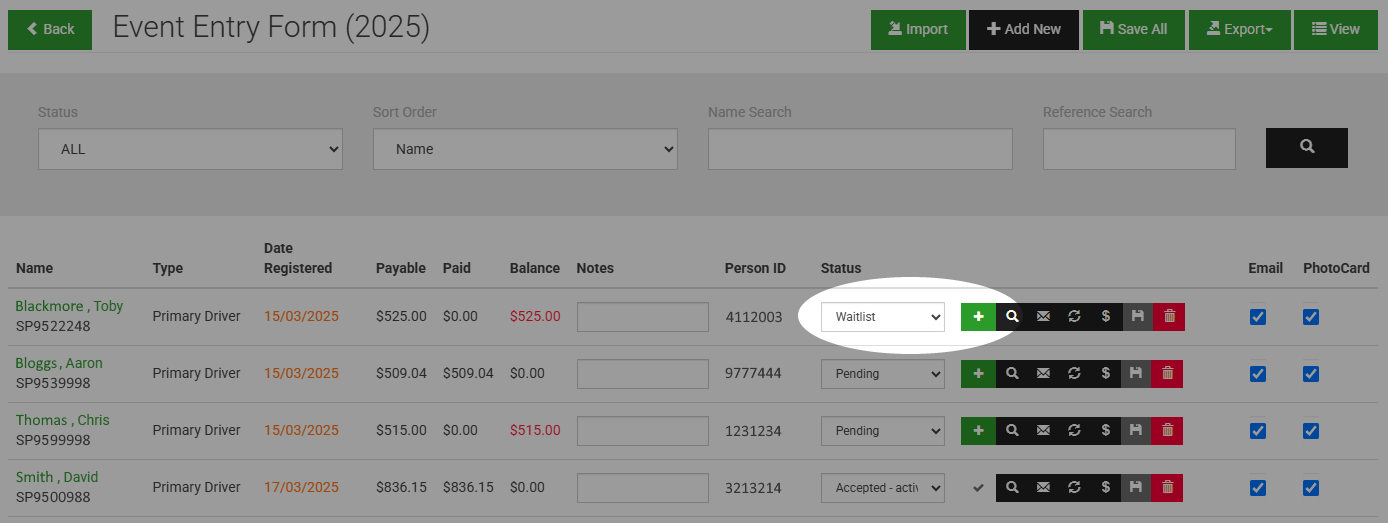Click the envelope email icon for Chris Thomas

pyautogui.click(x=1043, y=431)
